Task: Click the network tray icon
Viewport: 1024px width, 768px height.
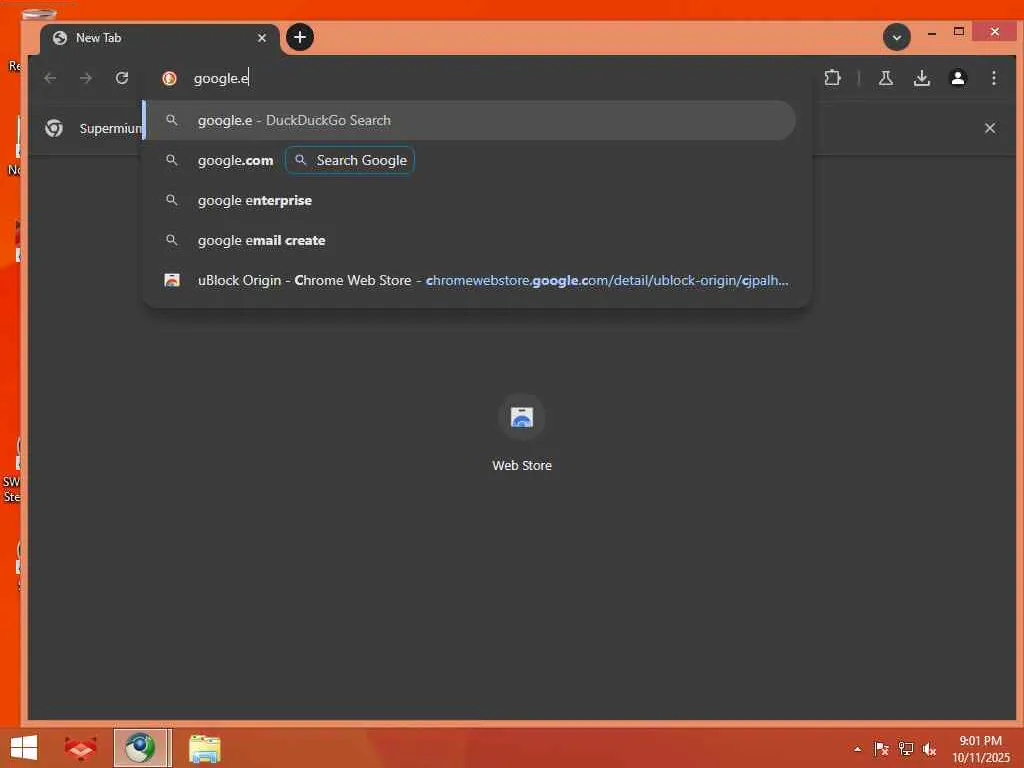Action: click(x=905, y=749)
